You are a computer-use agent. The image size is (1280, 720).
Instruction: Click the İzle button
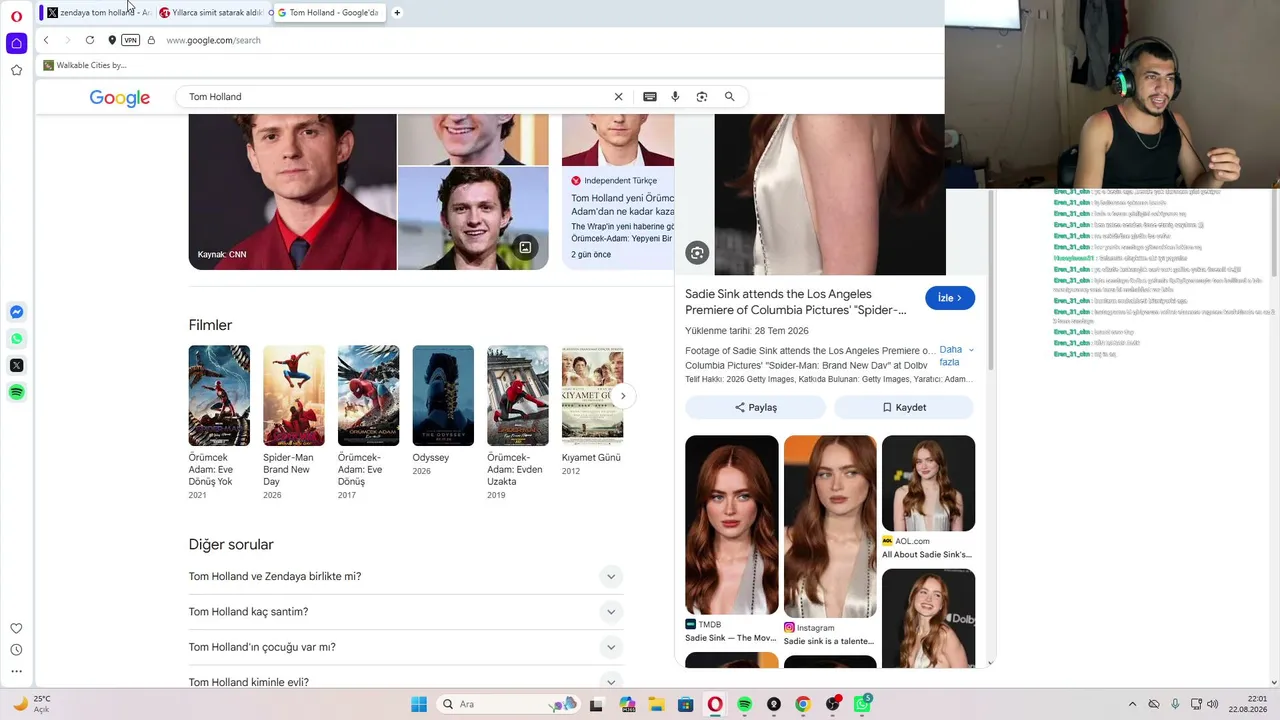pos(950,298)
